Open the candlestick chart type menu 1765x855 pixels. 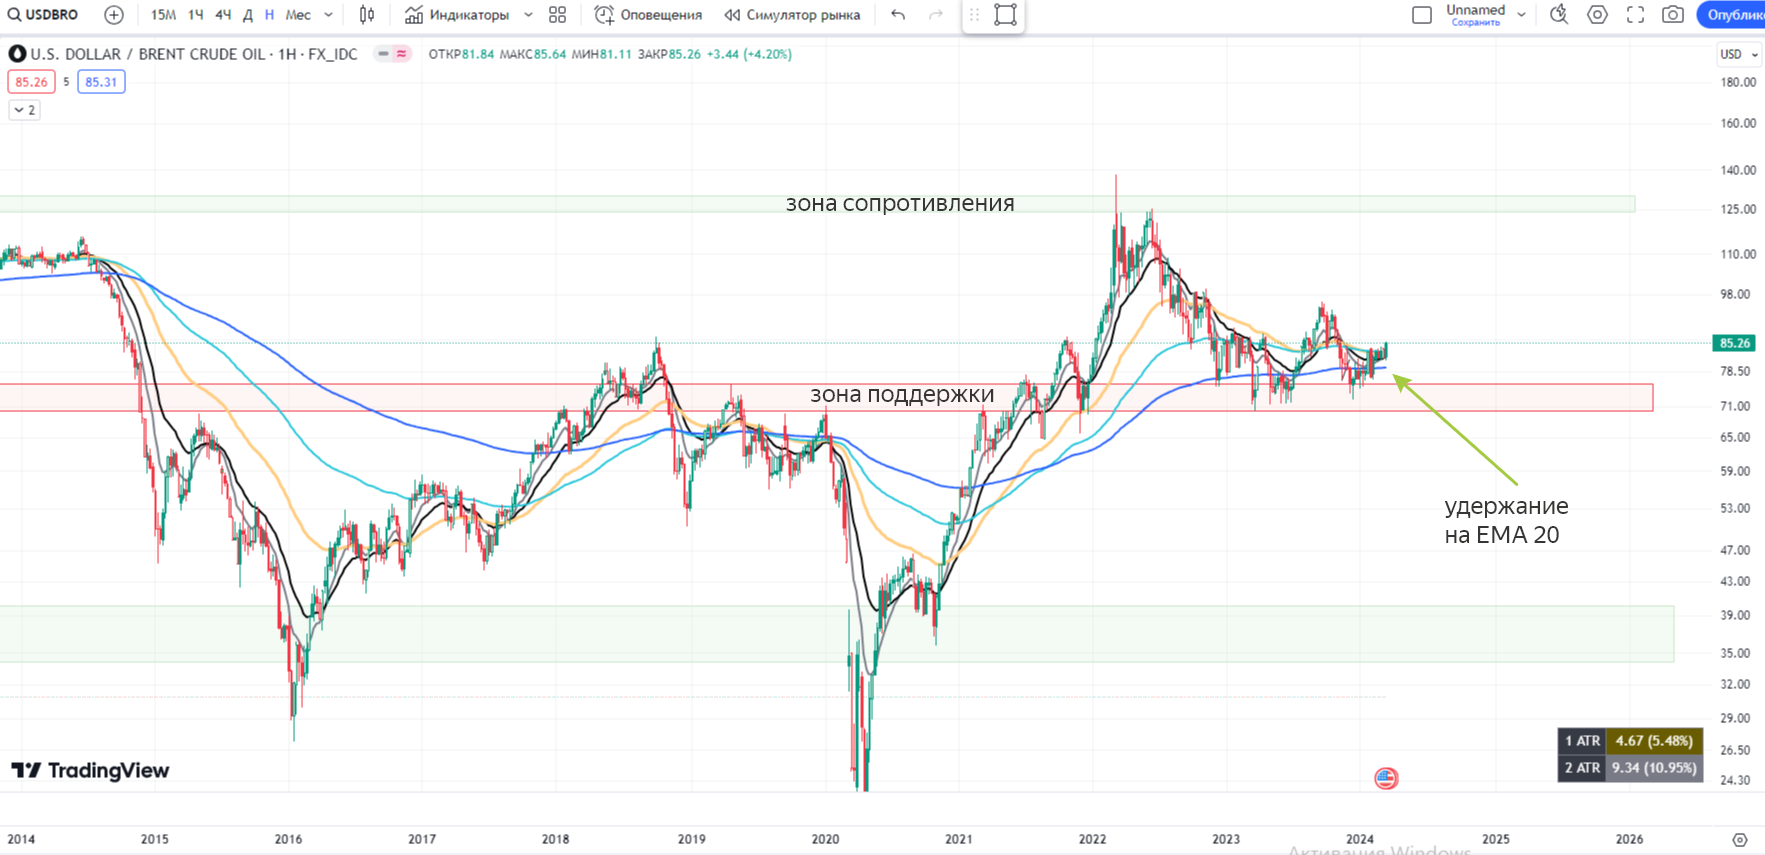tap(367, 15)
